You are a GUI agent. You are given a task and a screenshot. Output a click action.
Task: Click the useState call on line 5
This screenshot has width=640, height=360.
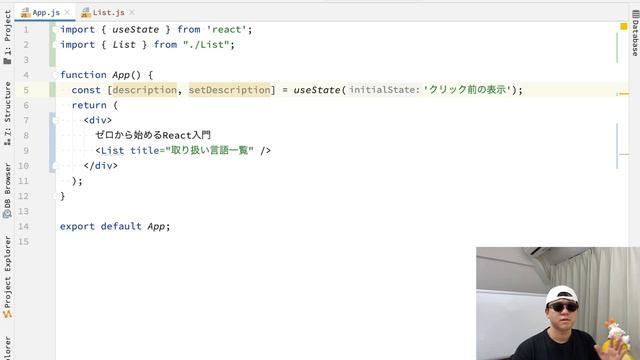click(x=317, y=90)
